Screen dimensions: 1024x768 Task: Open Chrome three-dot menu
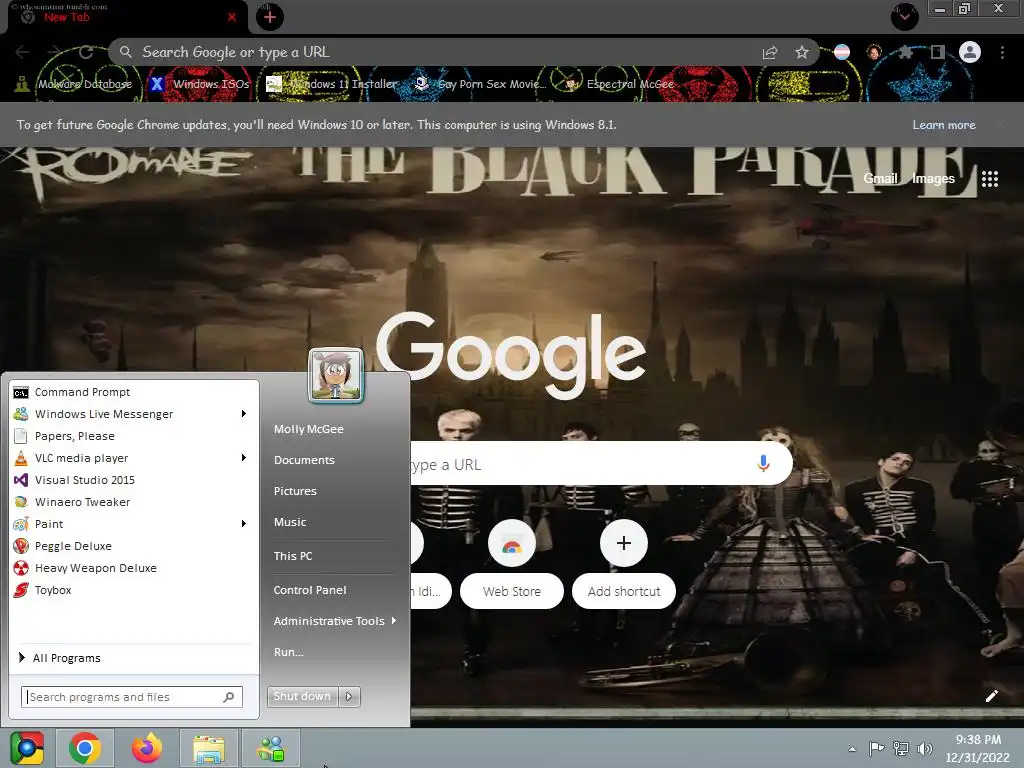tap(1002, 52)
